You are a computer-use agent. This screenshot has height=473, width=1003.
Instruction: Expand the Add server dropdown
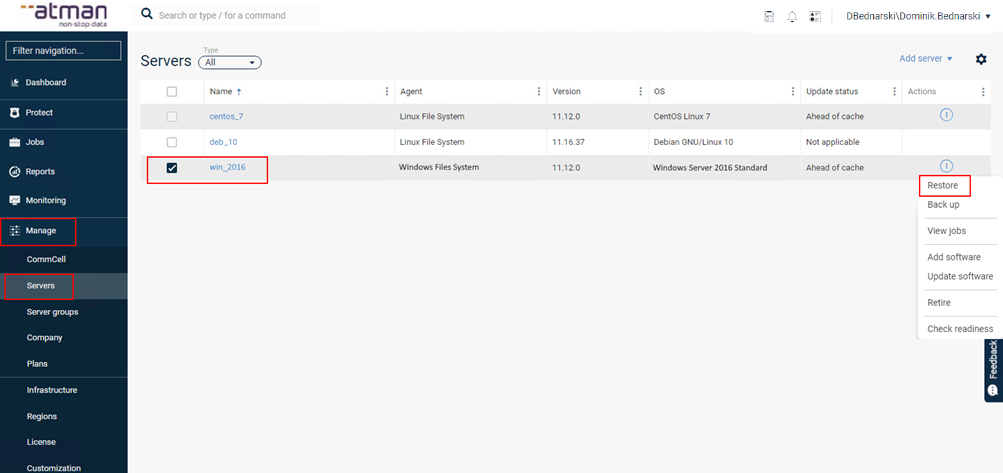(x=925, y=59)
